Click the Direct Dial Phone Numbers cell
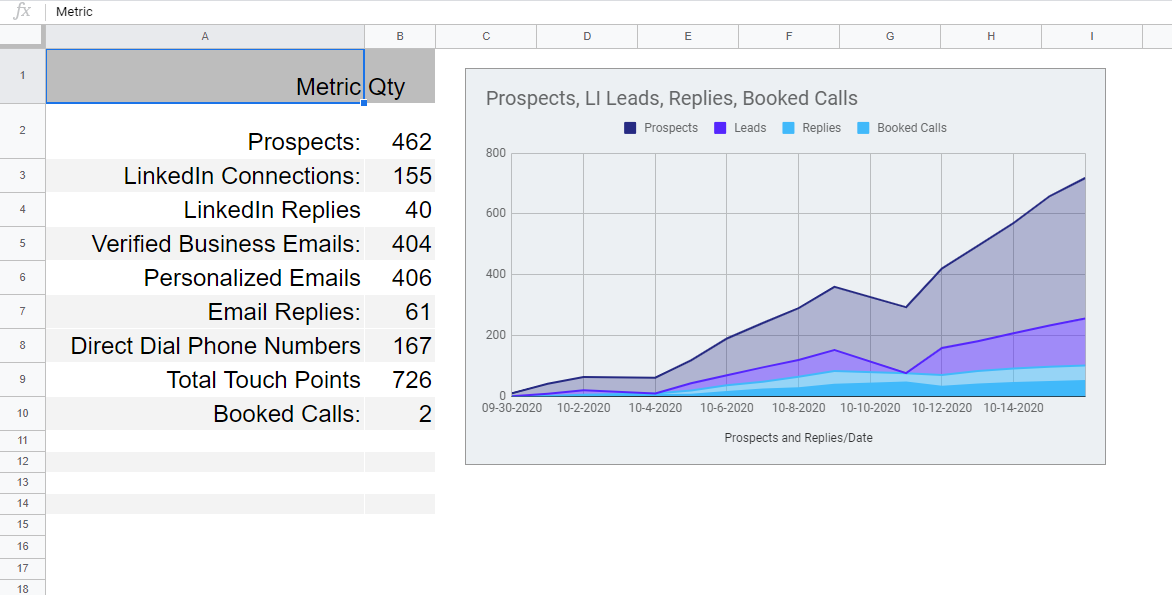 tap(205, 345)
